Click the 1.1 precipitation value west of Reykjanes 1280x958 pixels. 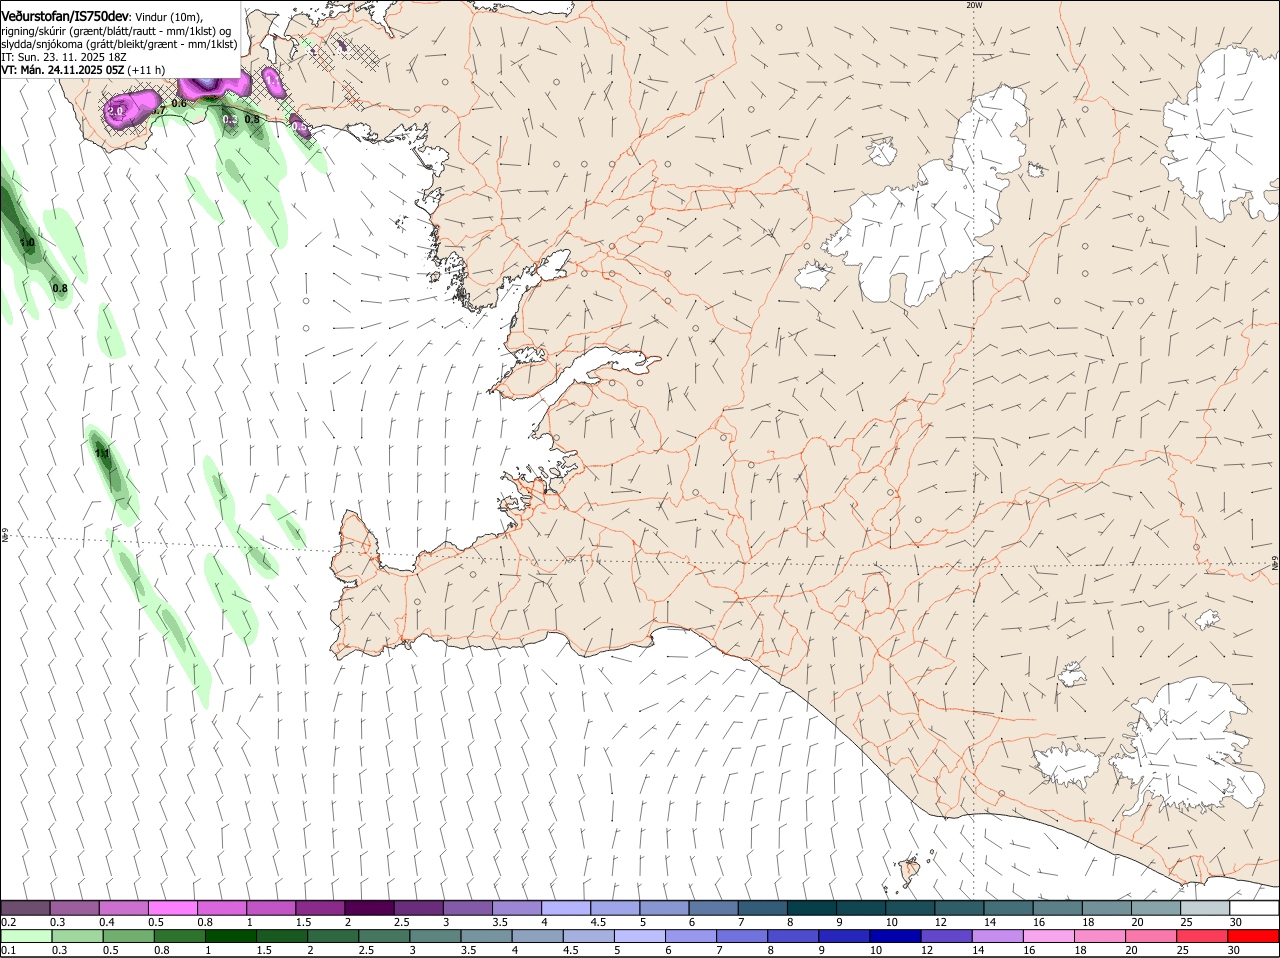(102, 453)
